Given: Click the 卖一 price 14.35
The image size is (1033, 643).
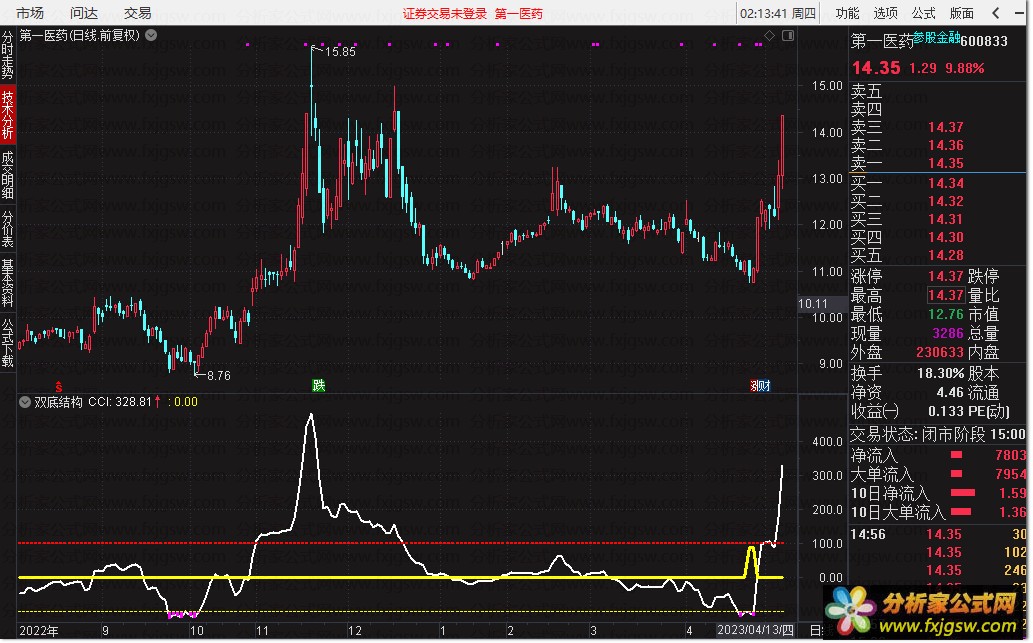Looking at the screenshot, I should pyautogui.click(x=945, y=163).
